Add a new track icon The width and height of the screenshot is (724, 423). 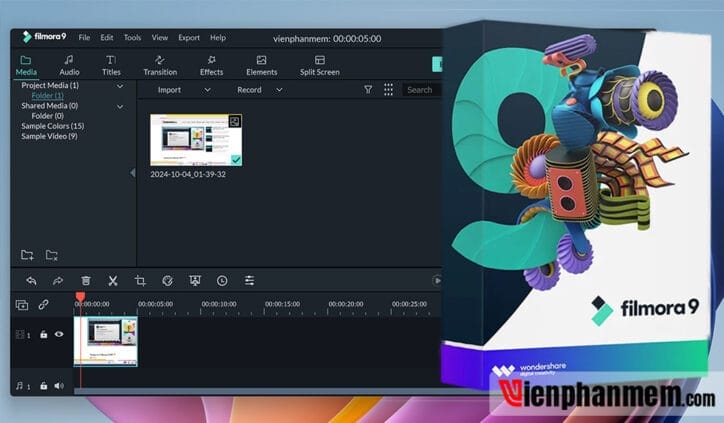click(x=22, y=305)
